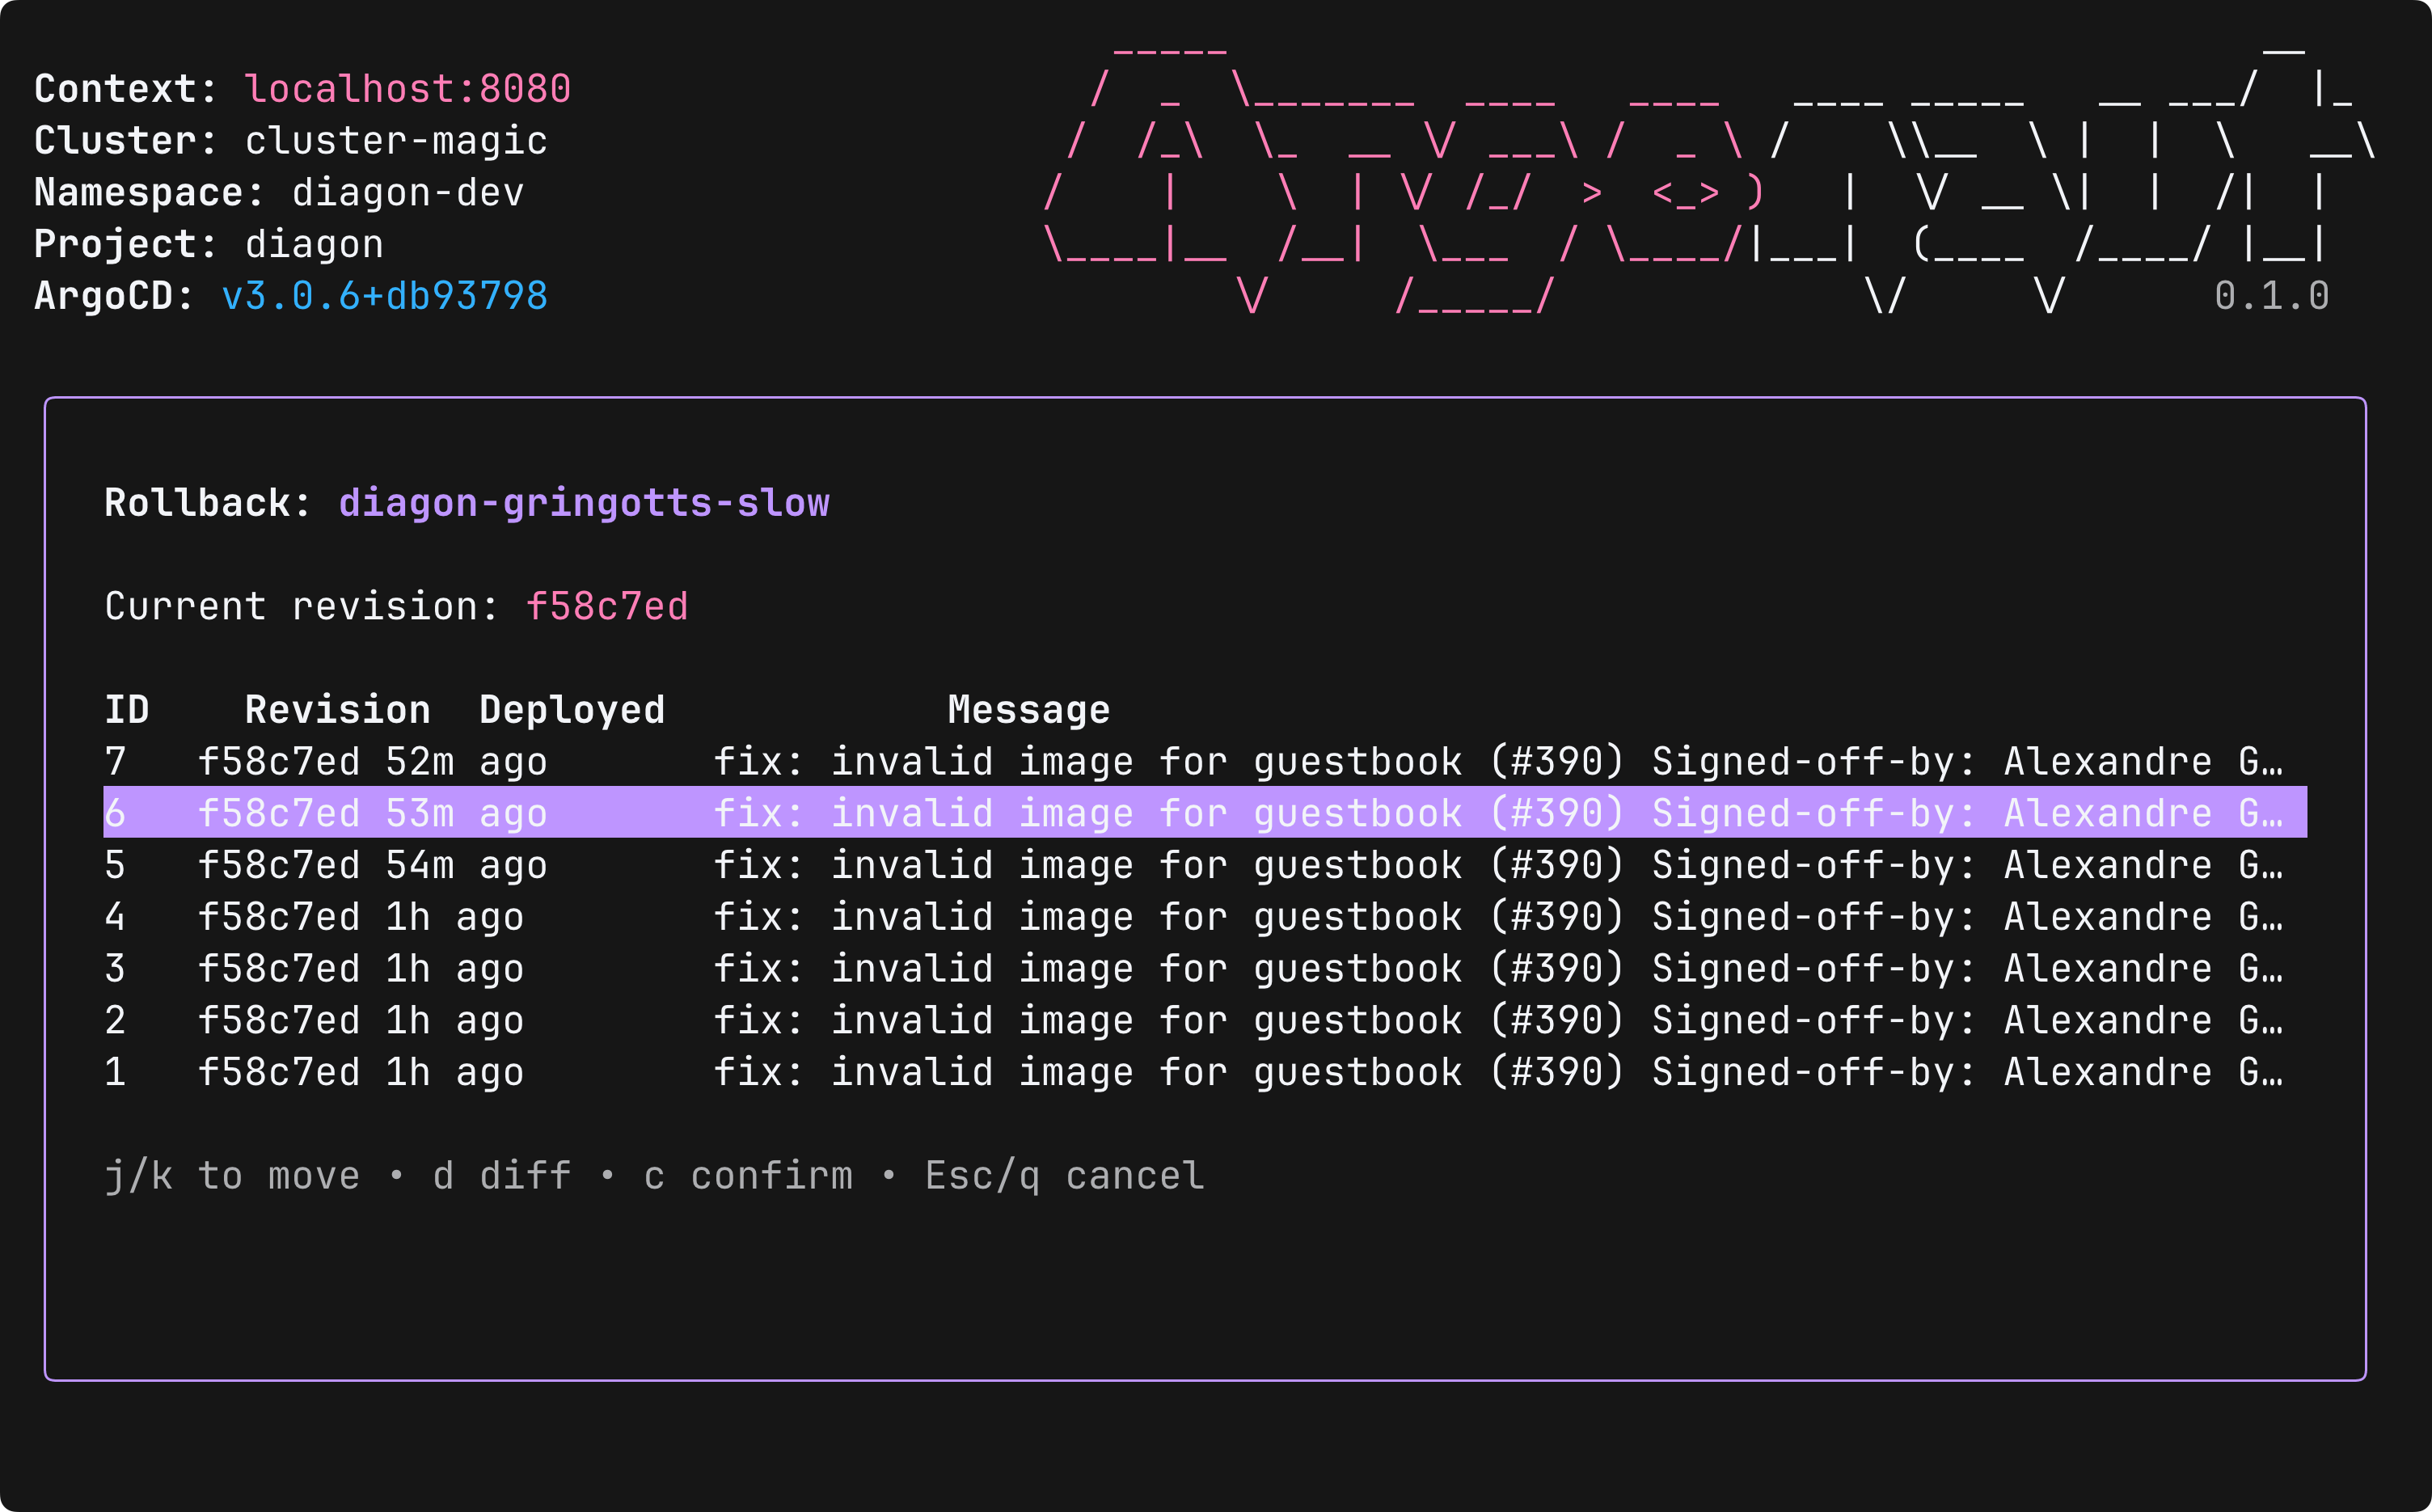This screenshot has height=1512, width=2432.
Task: Click the 'Esc/q cancel' hint
Action: click(1064, 1176)
